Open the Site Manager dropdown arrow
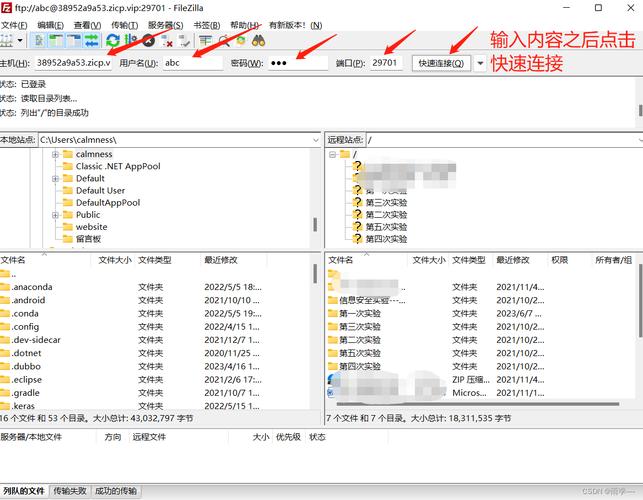Screen dimensions: 643x500 click(19, 40)
